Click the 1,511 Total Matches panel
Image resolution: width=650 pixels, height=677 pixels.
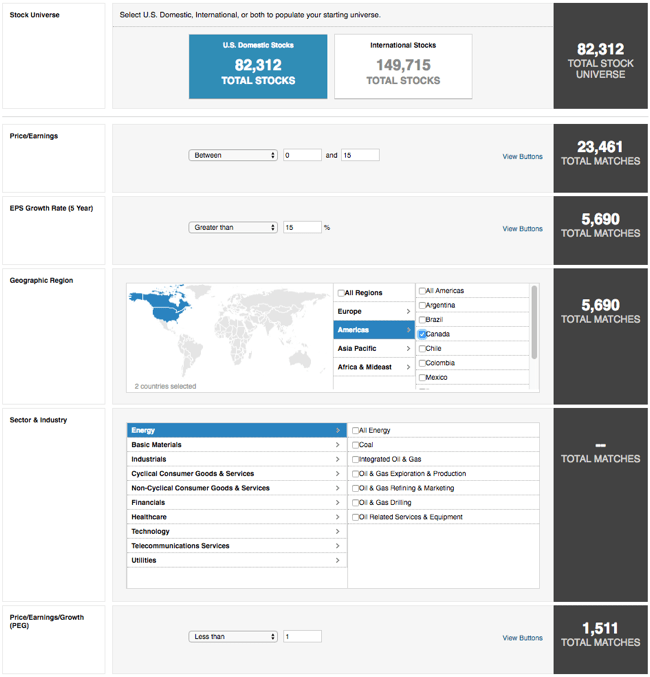600,640
